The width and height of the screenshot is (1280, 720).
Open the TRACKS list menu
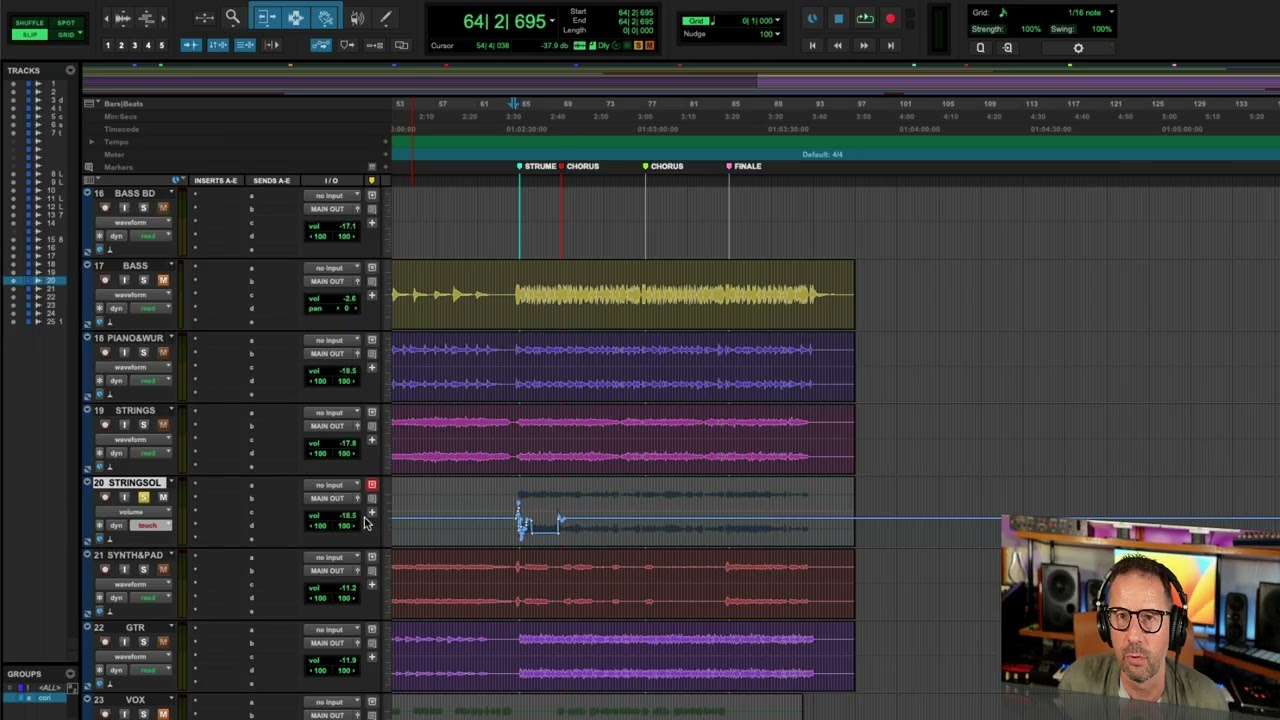70,70
